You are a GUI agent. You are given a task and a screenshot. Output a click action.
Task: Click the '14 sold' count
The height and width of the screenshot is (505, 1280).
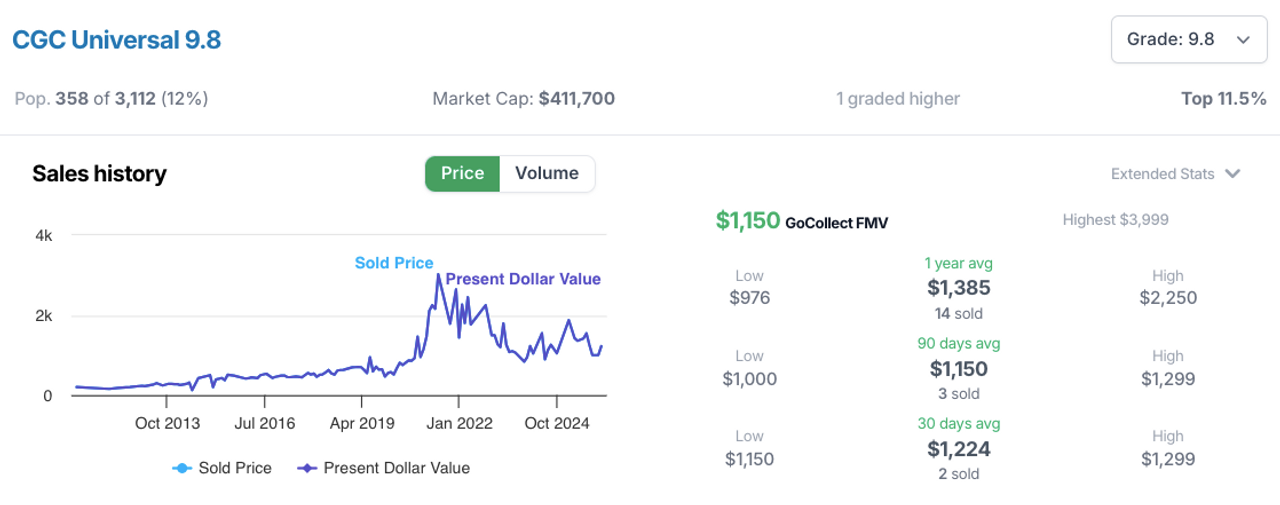click(x=959, y=314)
